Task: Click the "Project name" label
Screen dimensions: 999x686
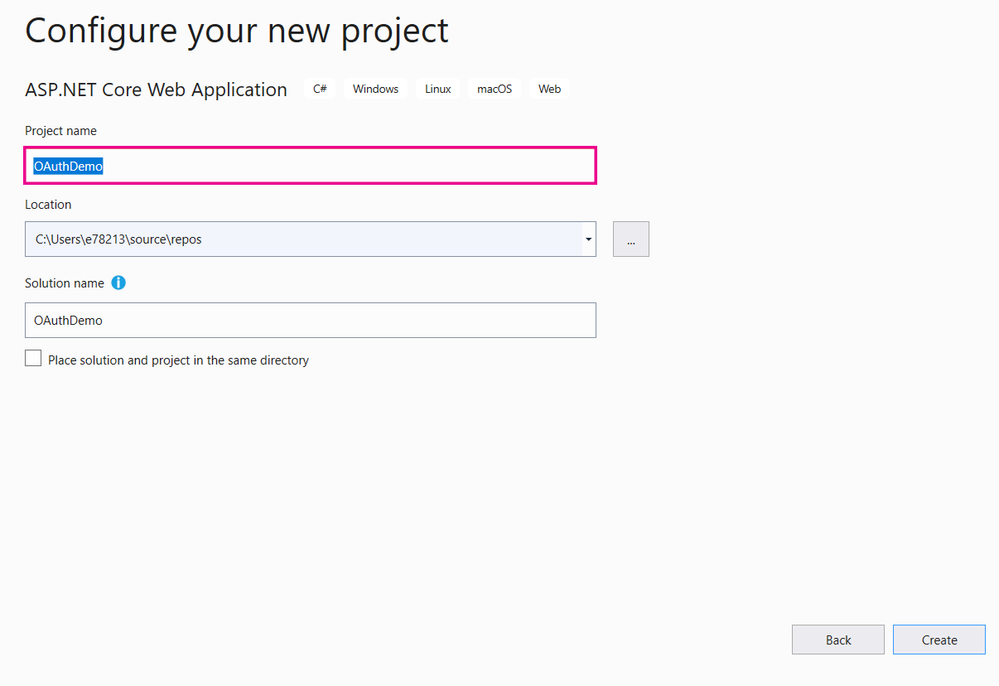Action: point(60,130)
